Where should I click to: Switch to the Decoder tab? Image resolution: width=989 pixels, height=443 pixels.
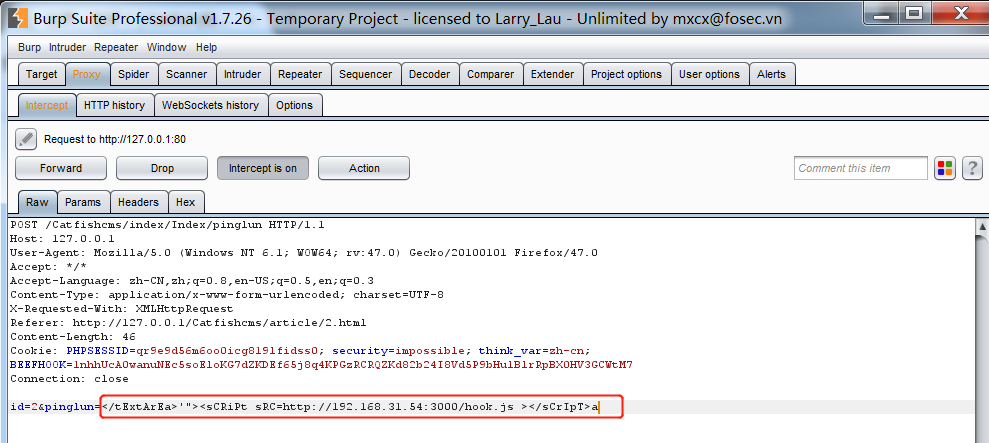430,74
